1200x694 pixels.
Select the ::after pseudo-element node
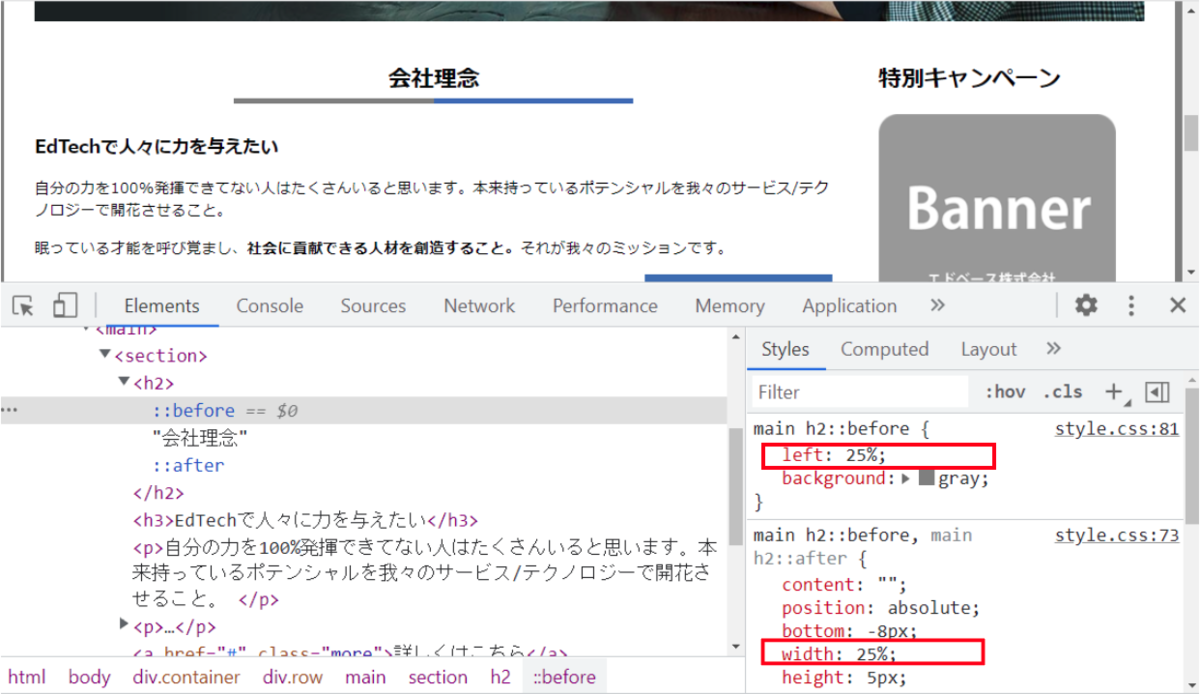[x=188, y=465]
